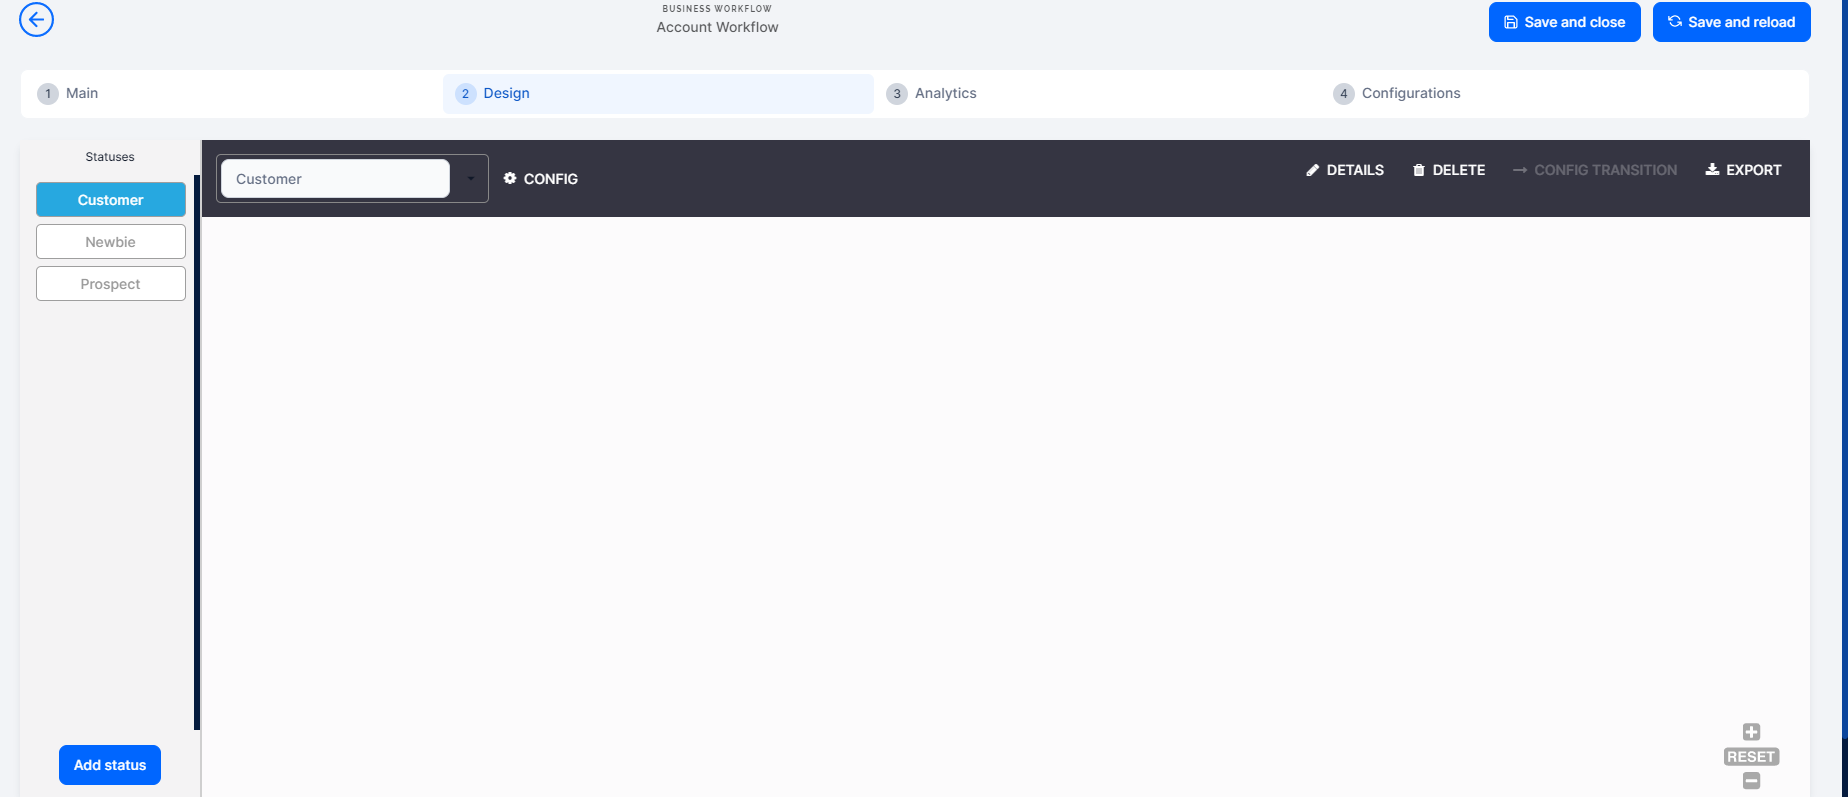This screenshot has width=1848, height=797.
Task: Click the CONFIG TRANSITION arrow option
Action: [x=1595, y=170]
